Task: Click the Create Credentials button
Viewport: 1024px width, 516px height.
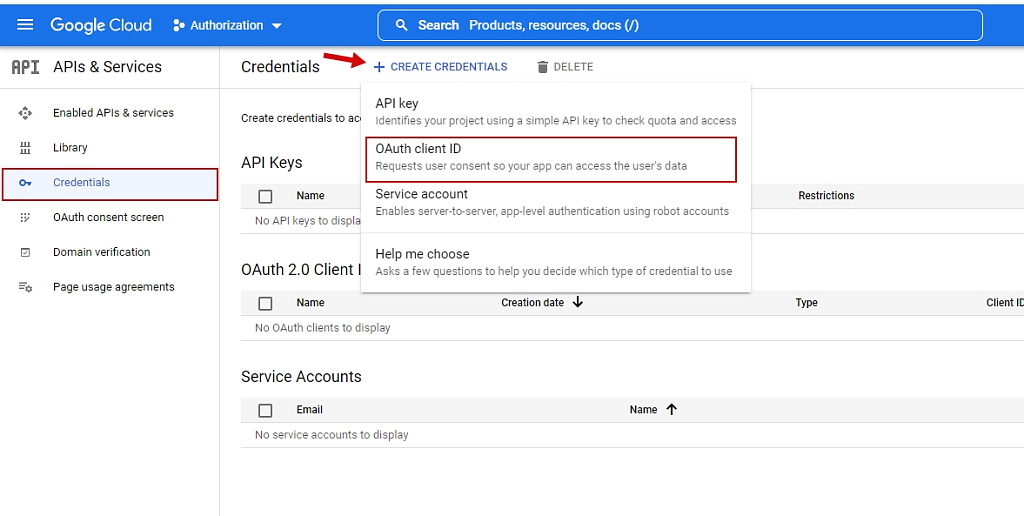Action: point(440,67)
